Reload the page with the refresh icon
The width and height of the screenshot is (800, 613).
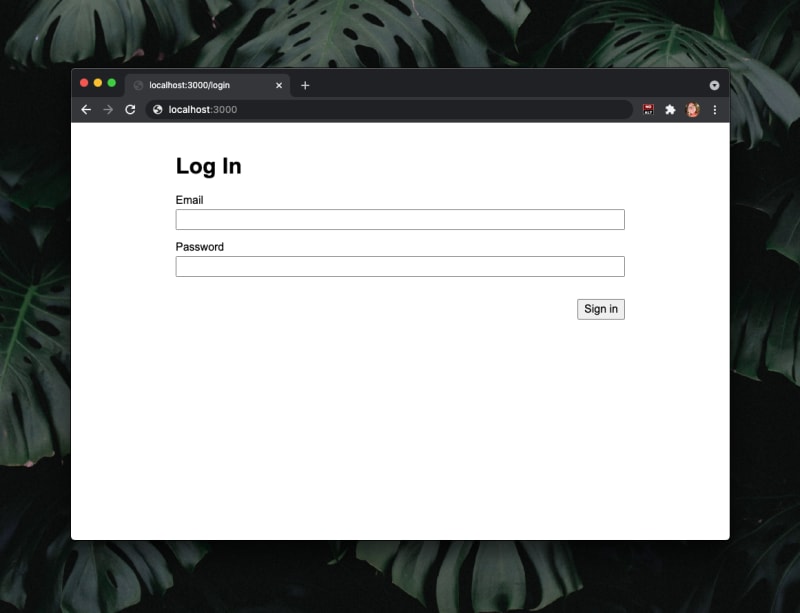pos(130,110)
